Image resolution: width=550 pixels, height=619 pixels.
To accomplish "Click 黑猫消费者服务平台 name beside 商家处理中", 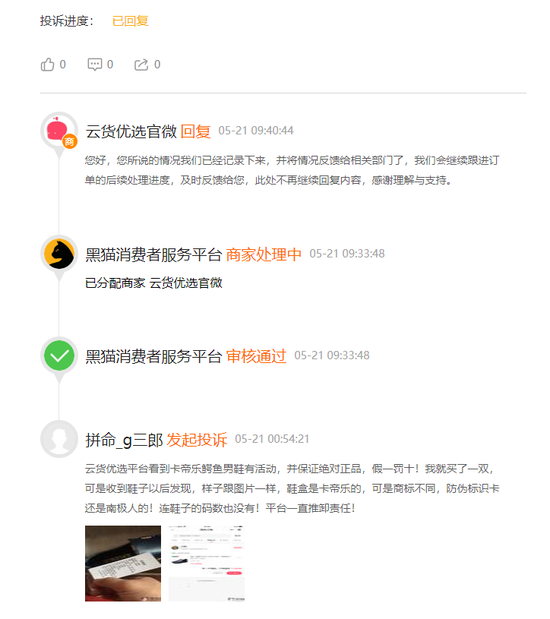I will (x=153, y=254).
